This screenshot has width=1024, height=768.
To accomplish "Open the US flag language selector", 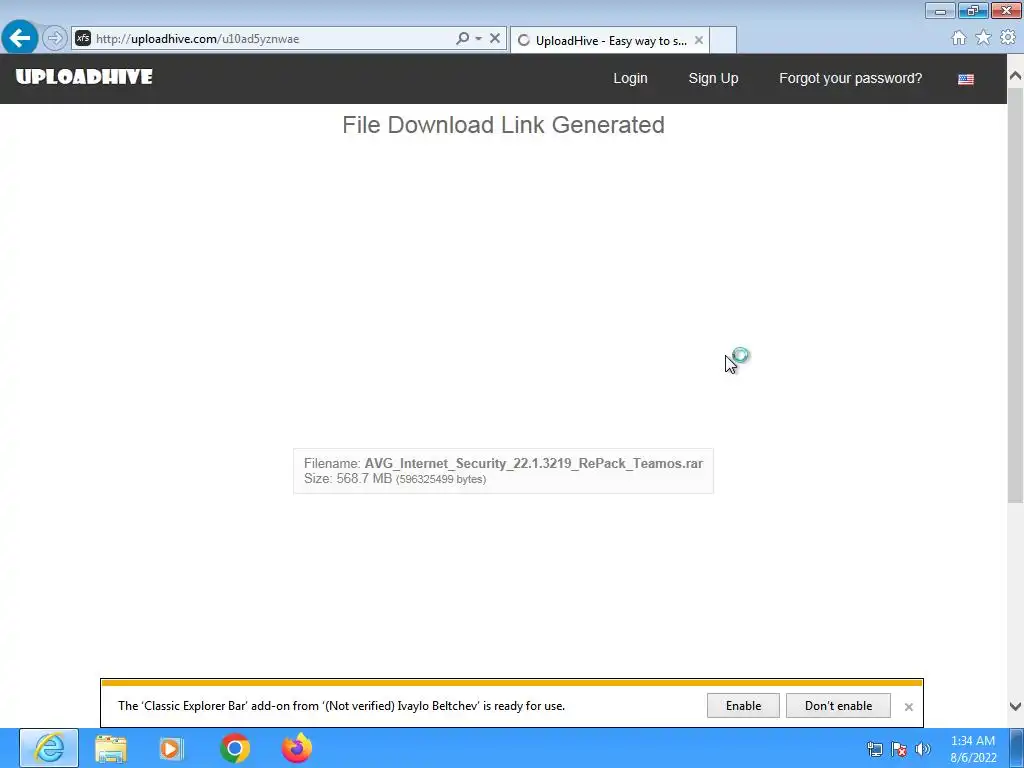I will pos(966,79).
